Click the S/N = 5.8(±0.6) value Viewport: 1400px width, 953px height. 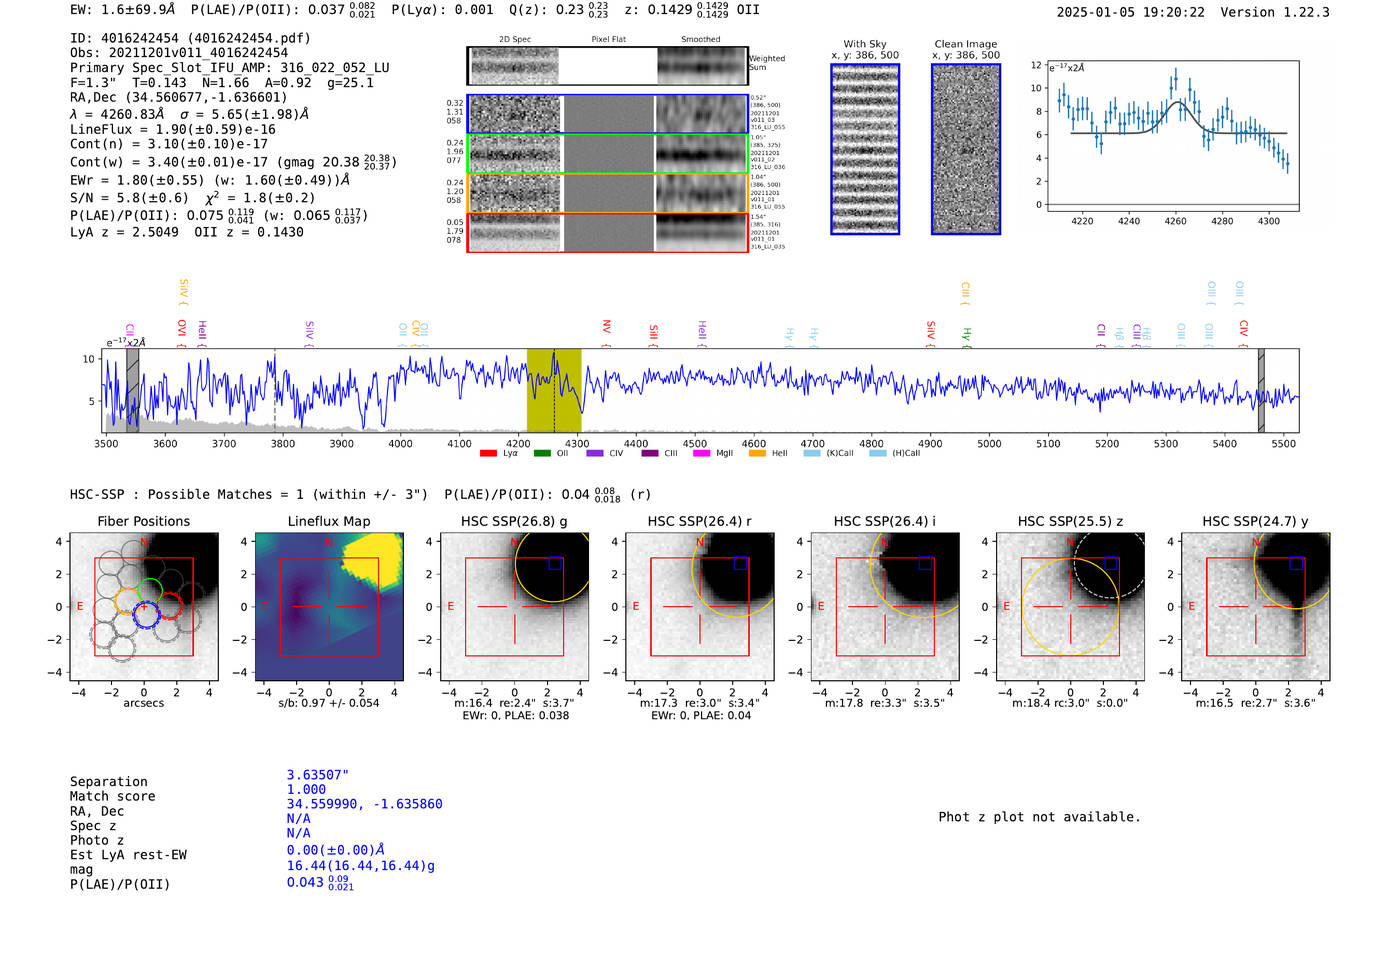click(129, 198)
